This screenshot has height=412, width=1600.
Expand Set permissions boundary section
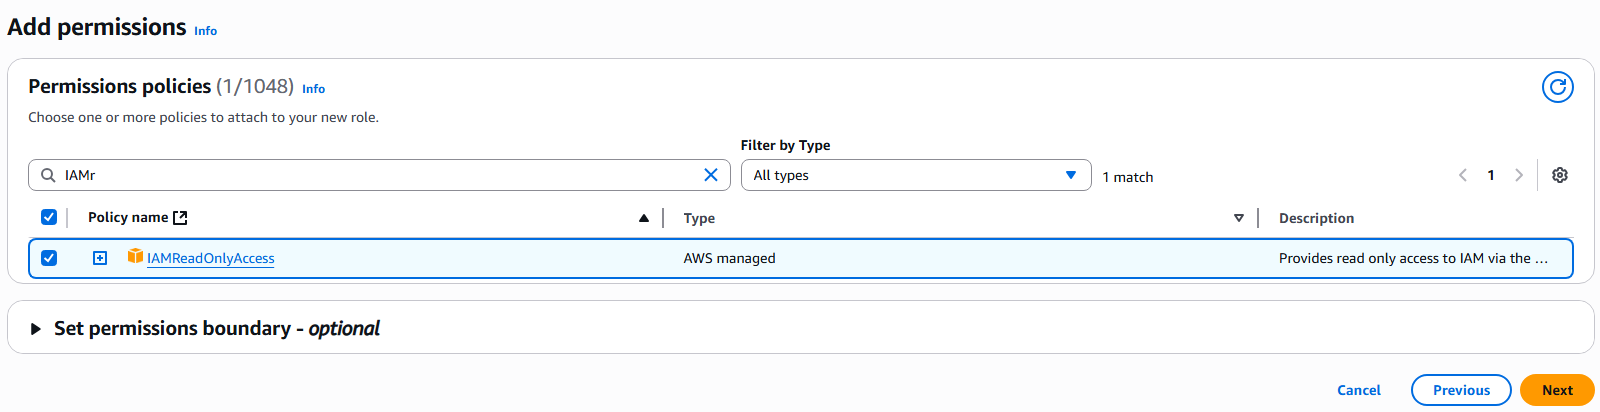pos(36,329)
